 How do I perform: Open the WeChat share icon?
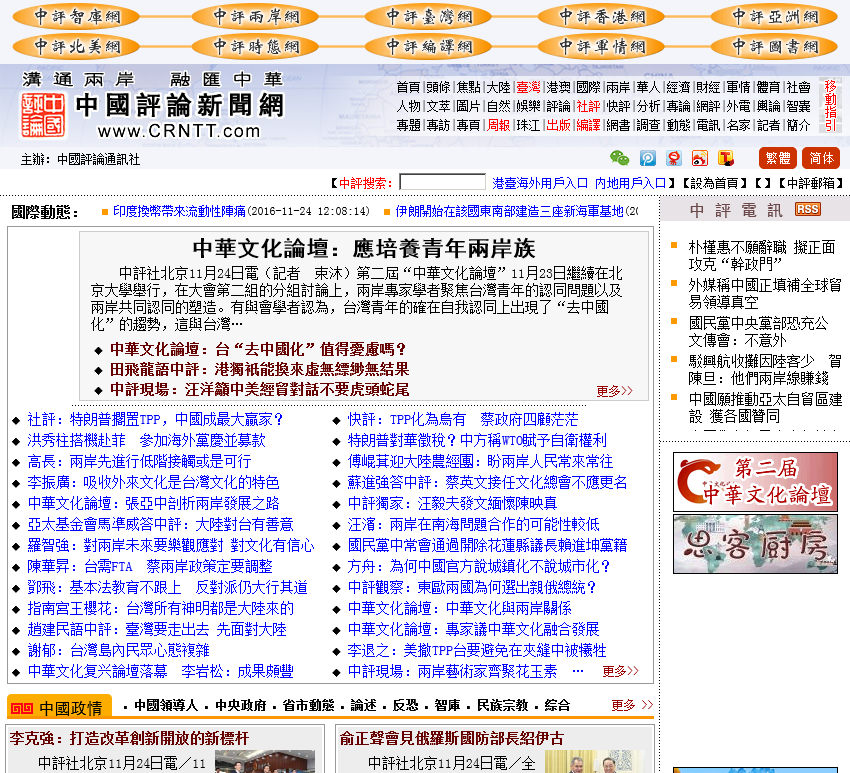point(620,158)
